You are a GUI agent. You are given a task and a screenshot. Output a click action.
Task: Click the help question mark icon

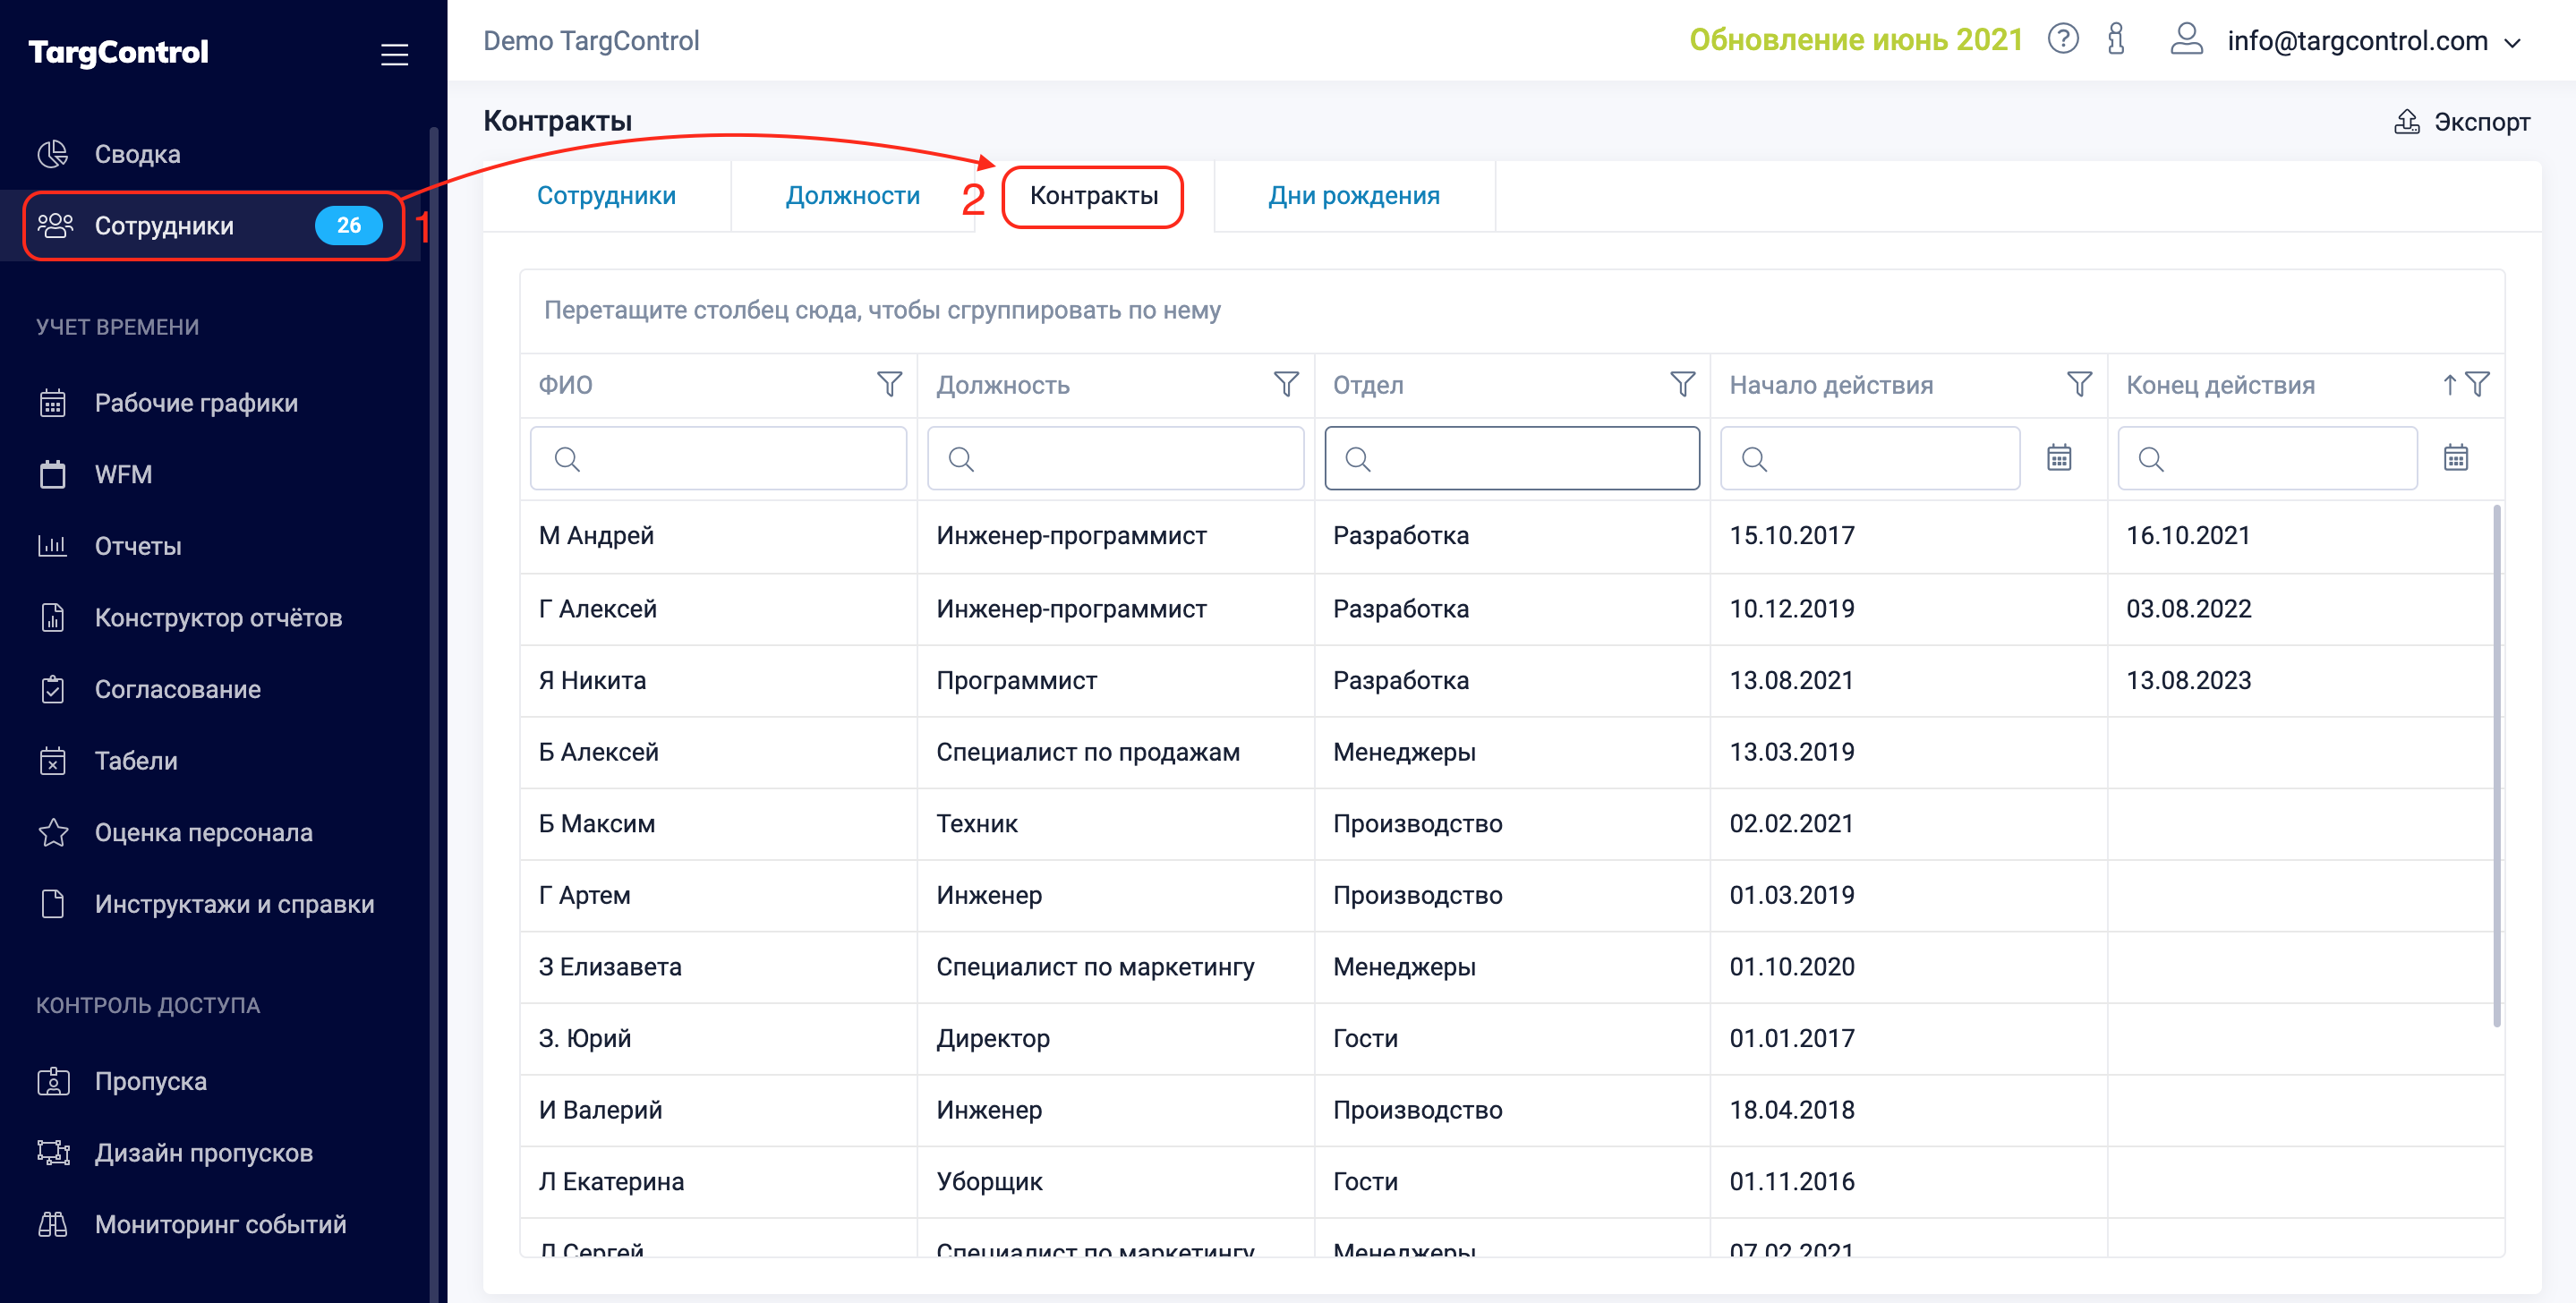coord(2063,39)
